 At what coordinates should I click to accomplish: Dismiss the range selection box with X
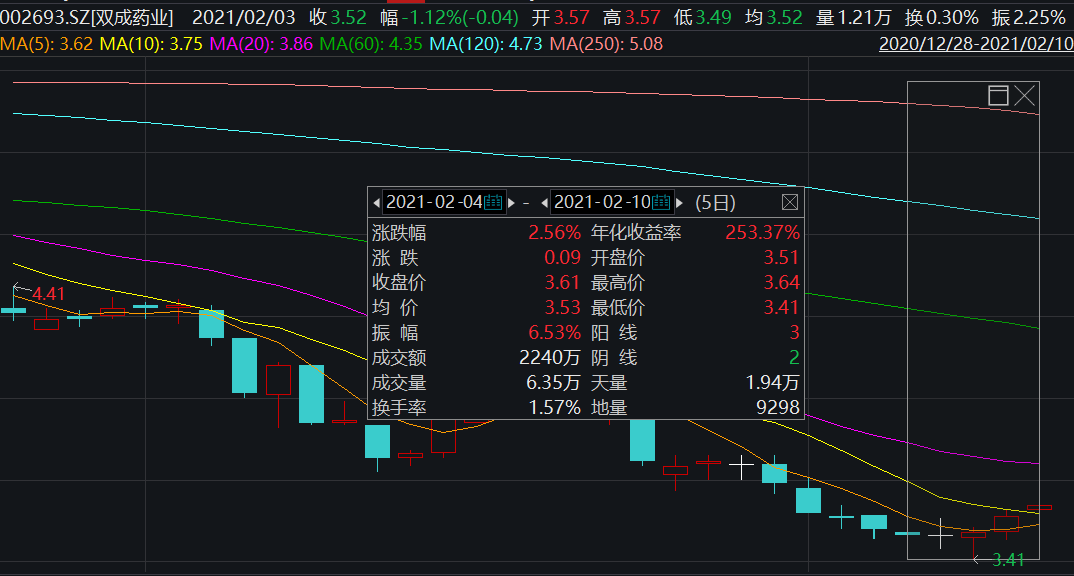1024,96
